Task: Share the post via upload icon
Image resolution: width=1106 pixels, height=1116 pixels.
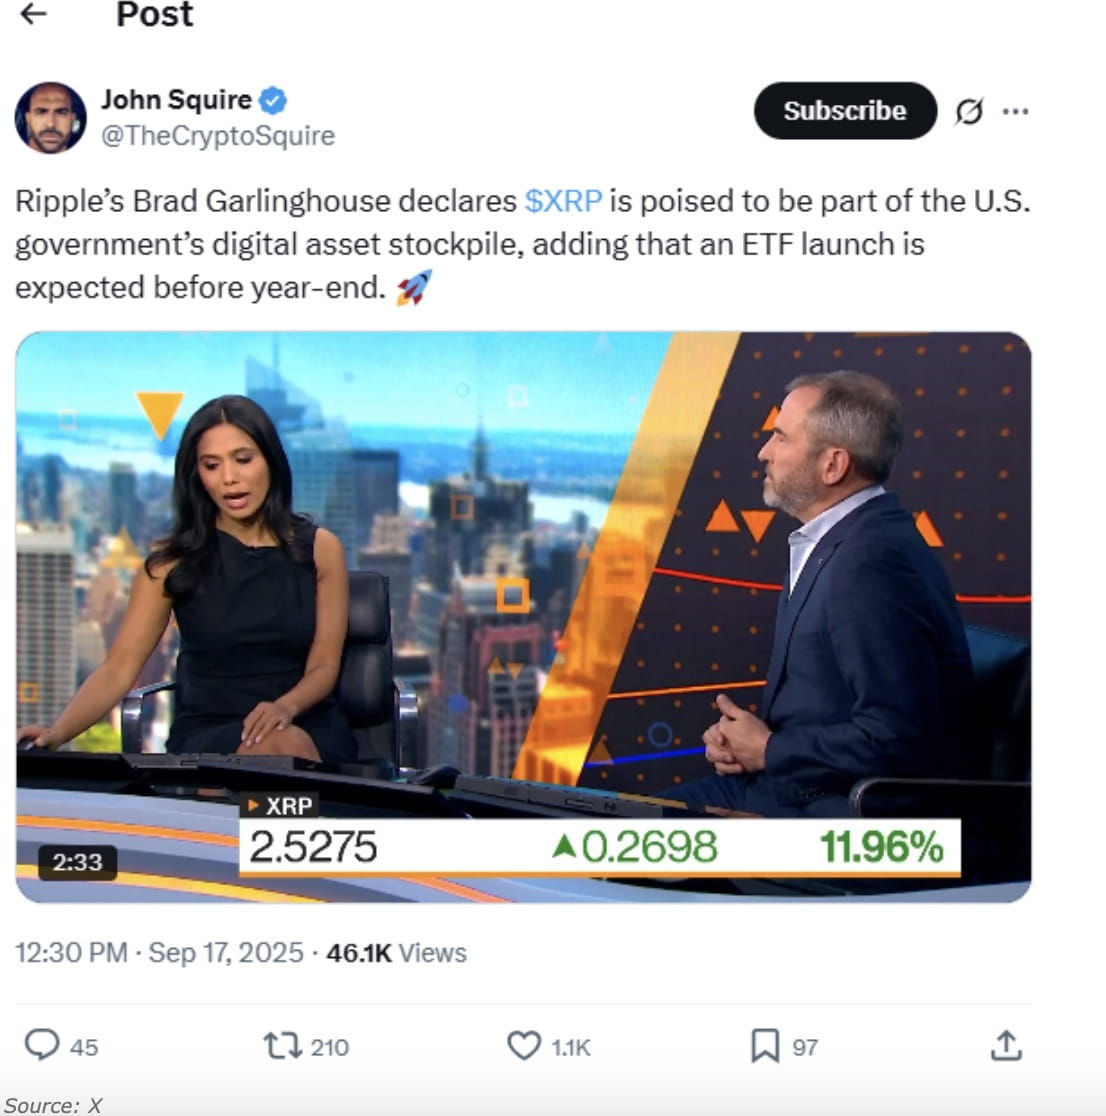Action: (x=1006, y=1046)
